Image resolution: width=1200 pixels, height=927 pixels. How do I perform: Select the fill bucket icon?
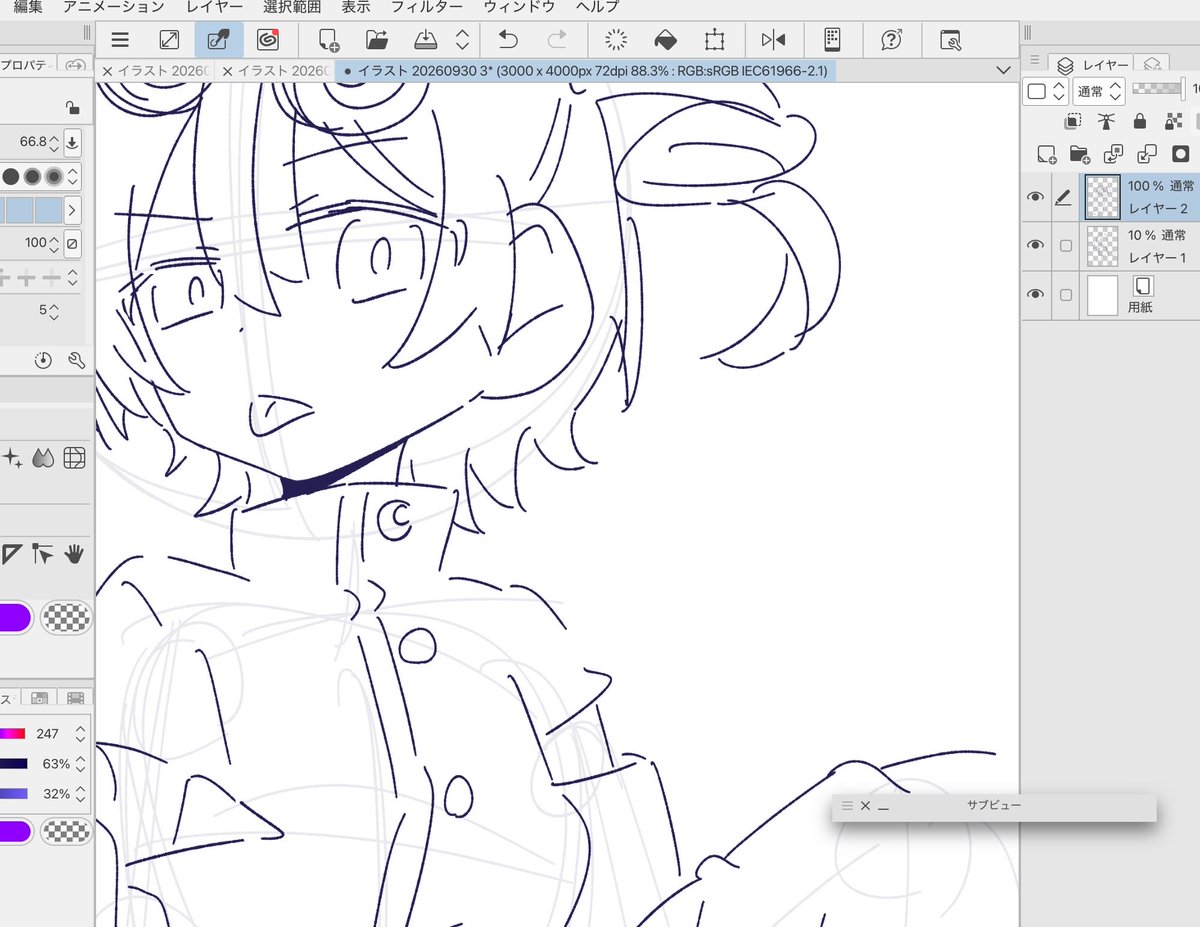(x=665, y=40)
